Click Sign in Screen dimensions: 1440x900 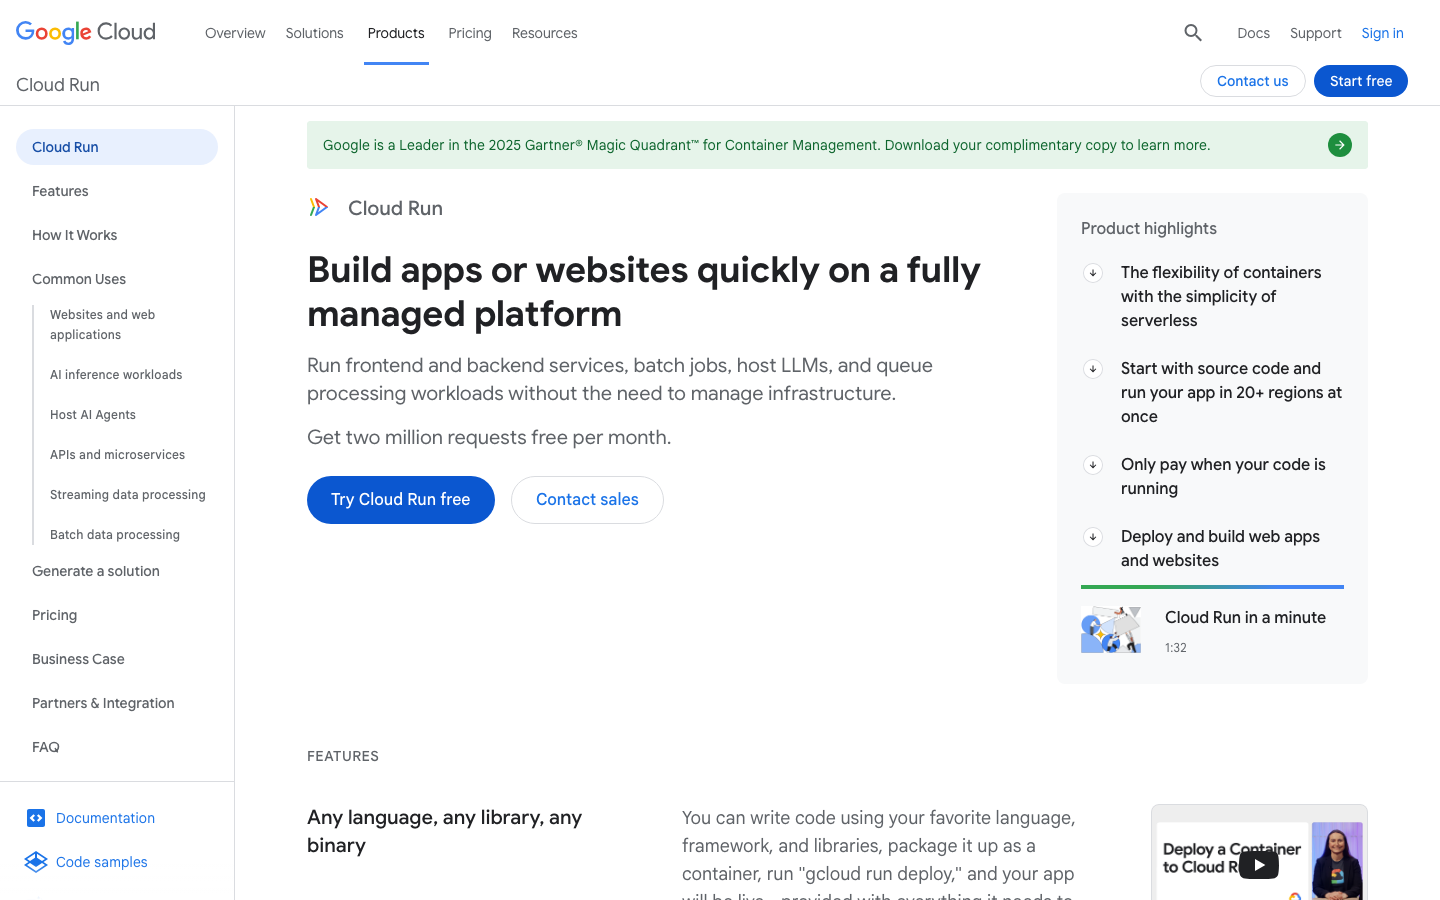pos(1382,33)
